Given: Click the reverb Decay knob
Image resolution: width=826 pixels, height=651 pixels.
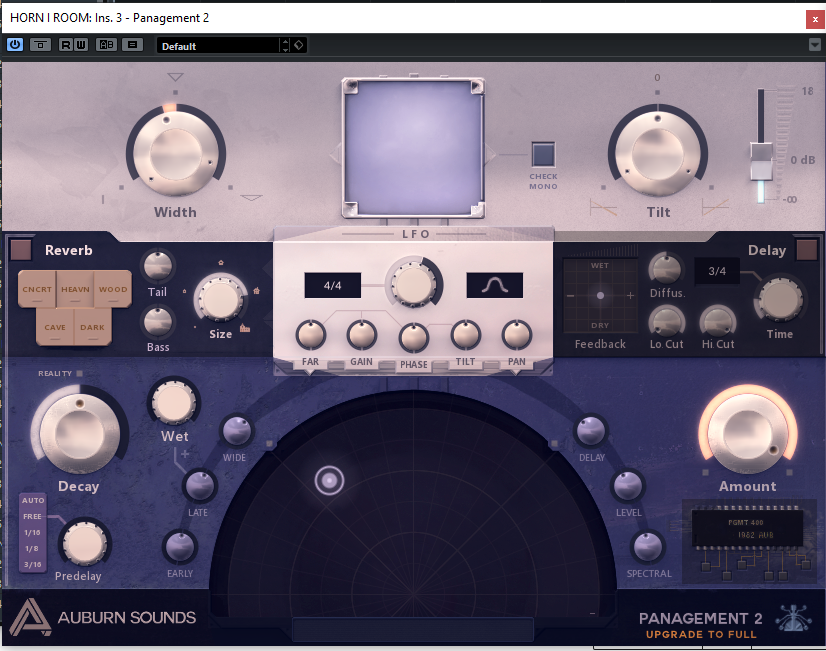Looking at the screenshot, I should [80, 433].
